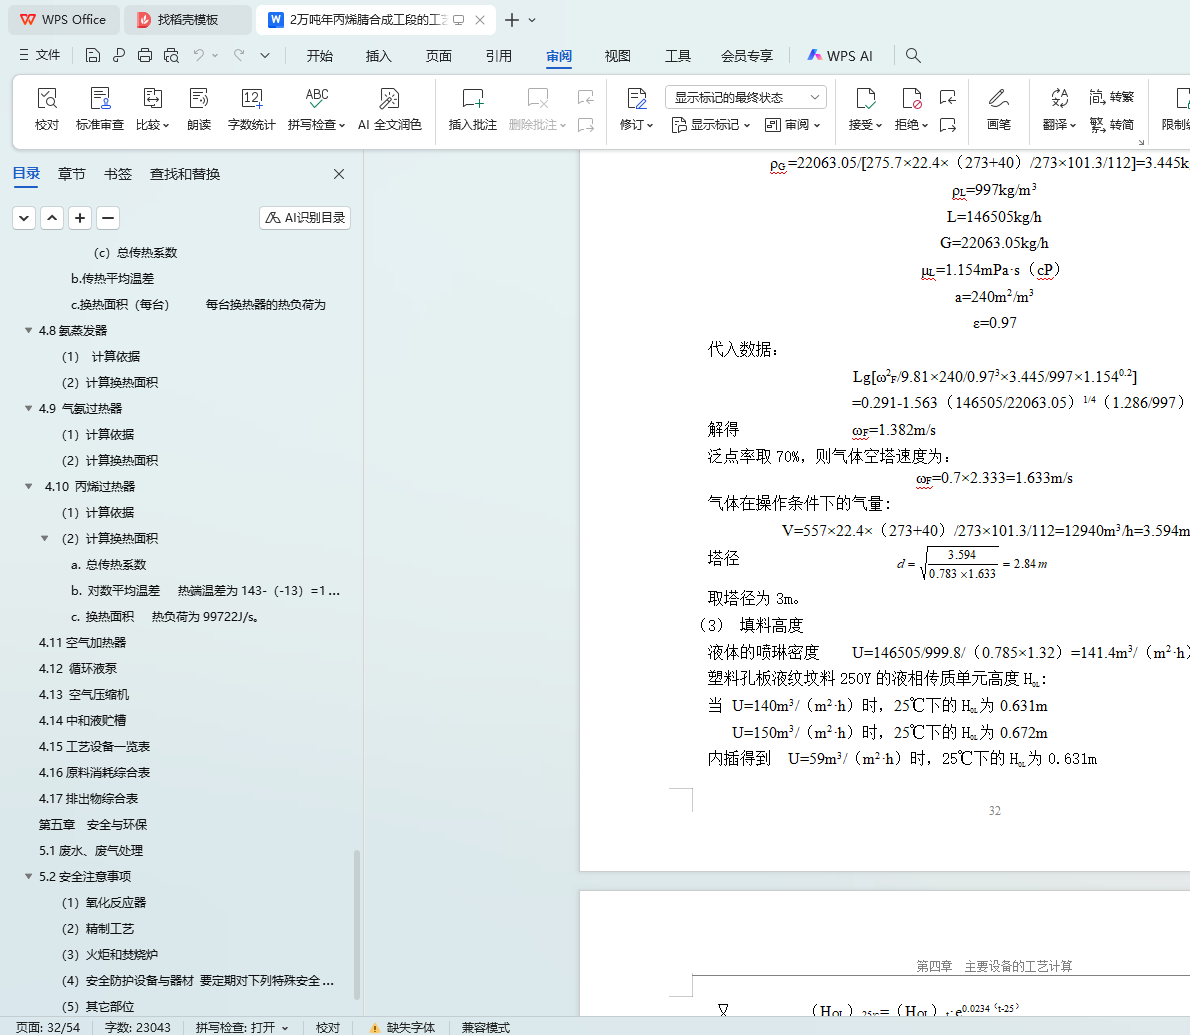Open the 字数统计 word count tool

[x=251, y=109]
